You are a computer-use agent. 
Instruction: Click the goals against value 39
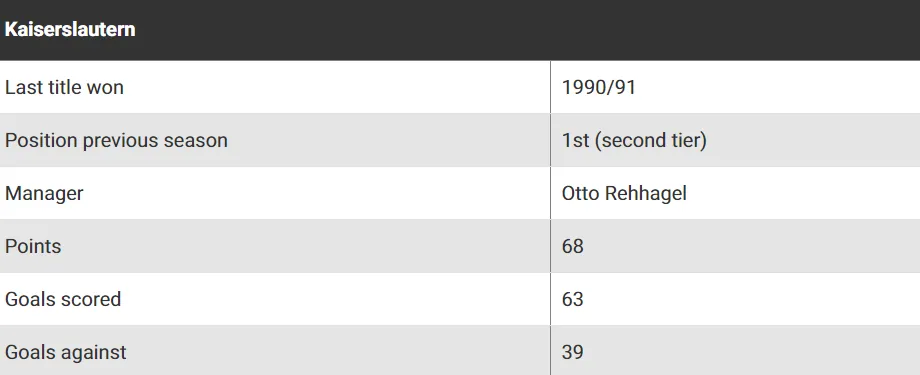(573, 352)
